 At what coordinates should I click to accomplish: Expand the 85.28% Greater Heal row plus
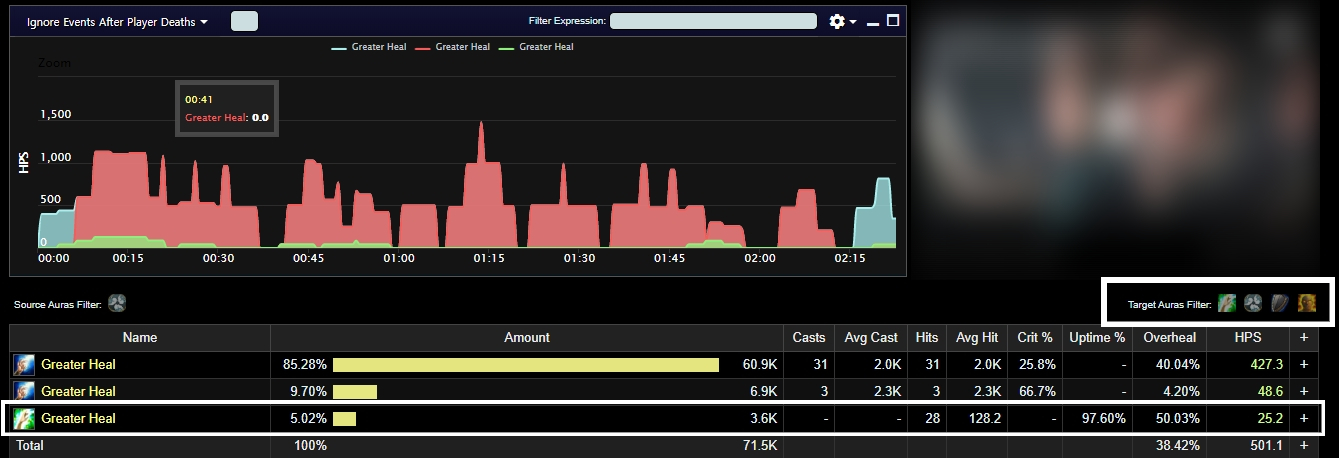tap(1303, 365)
